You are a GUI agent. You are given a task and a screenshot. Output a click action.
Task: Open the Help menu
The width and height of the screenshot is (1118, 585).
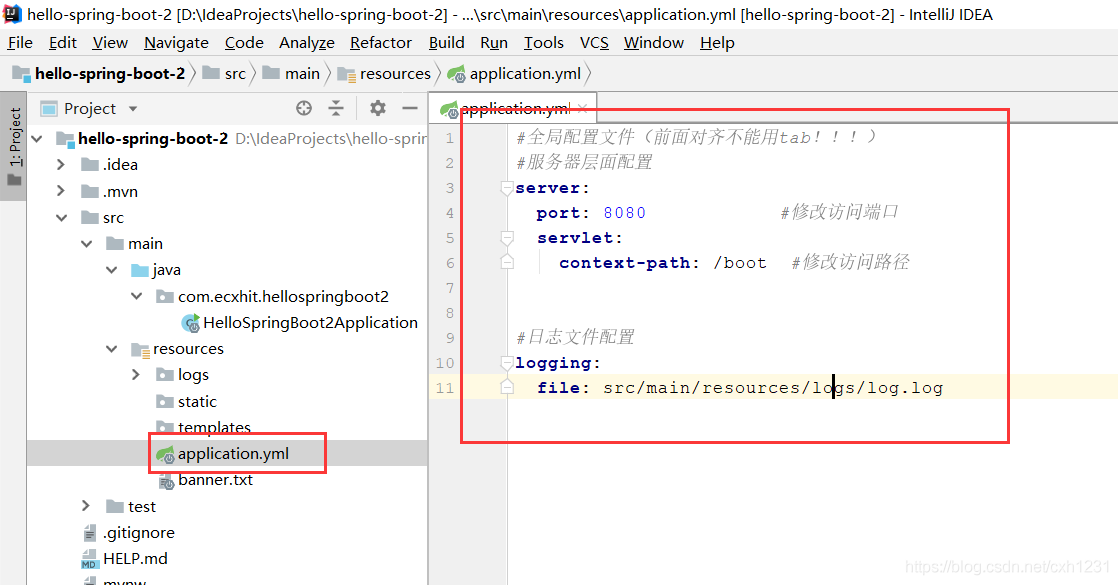point(717,43)
